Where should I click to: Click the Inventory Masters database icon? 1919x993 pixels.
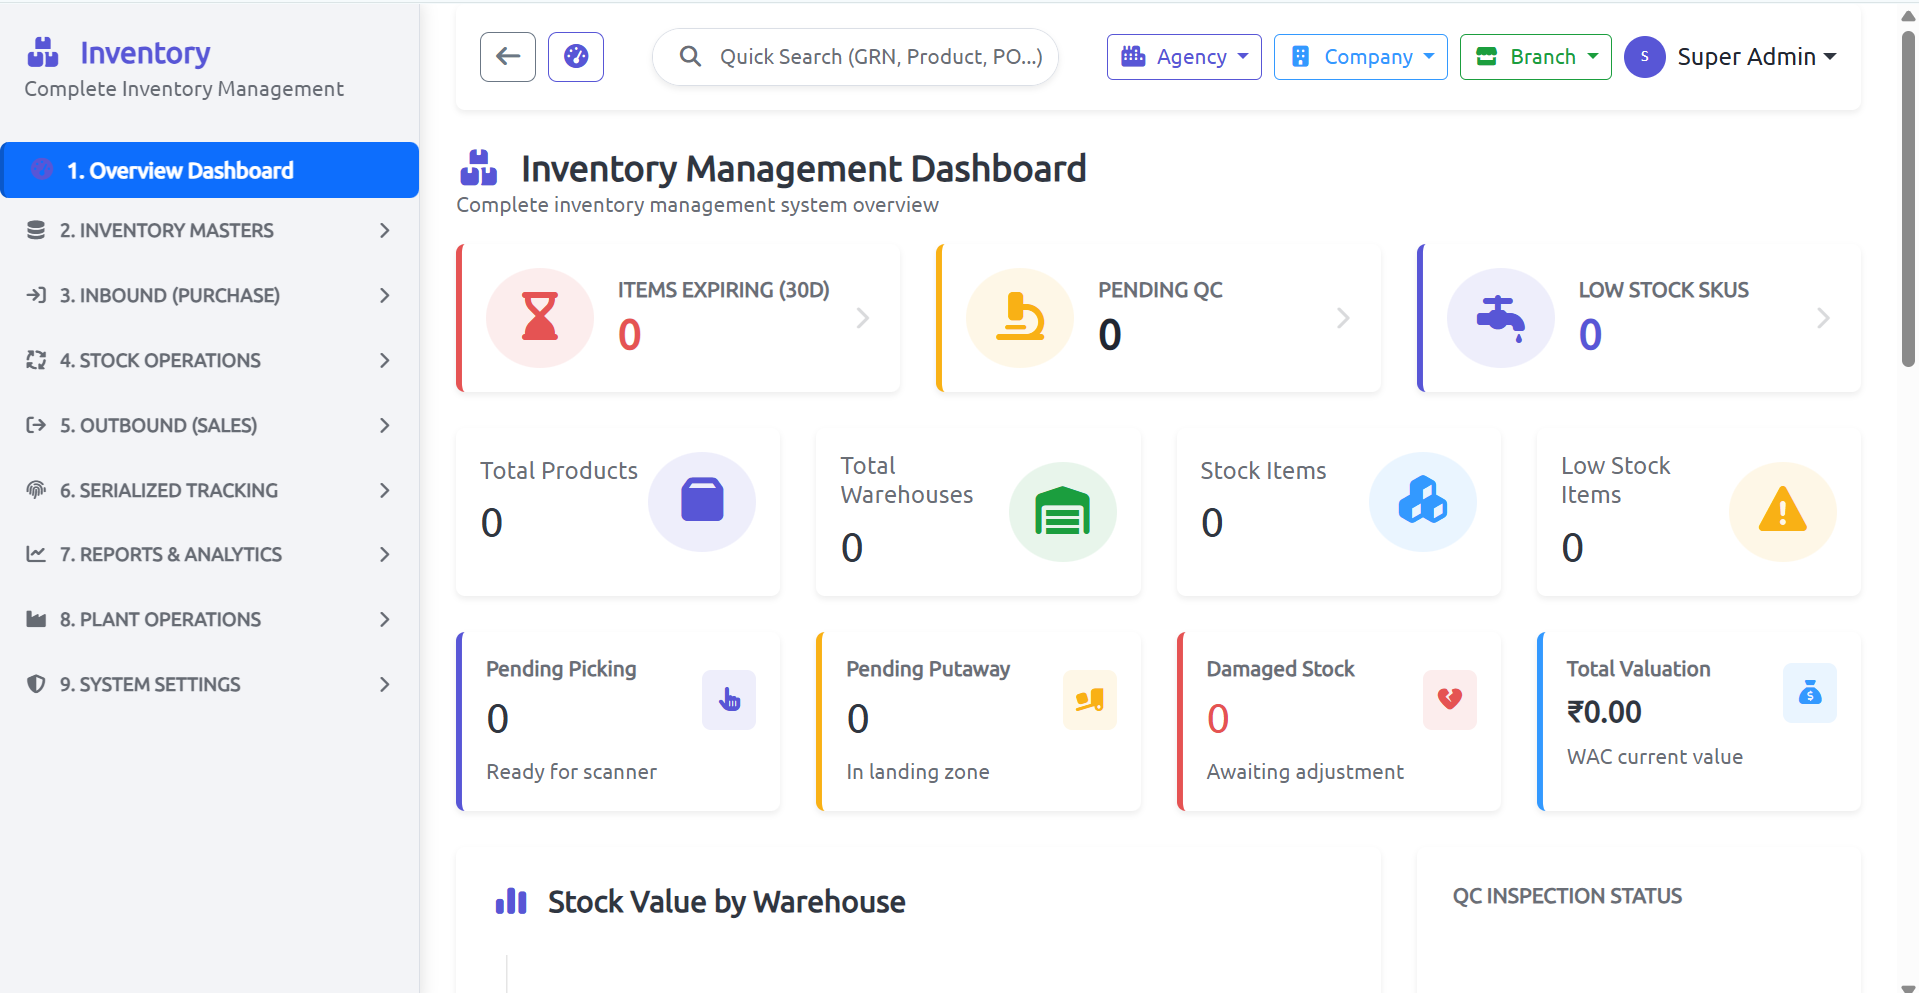(x=36, y=230)
